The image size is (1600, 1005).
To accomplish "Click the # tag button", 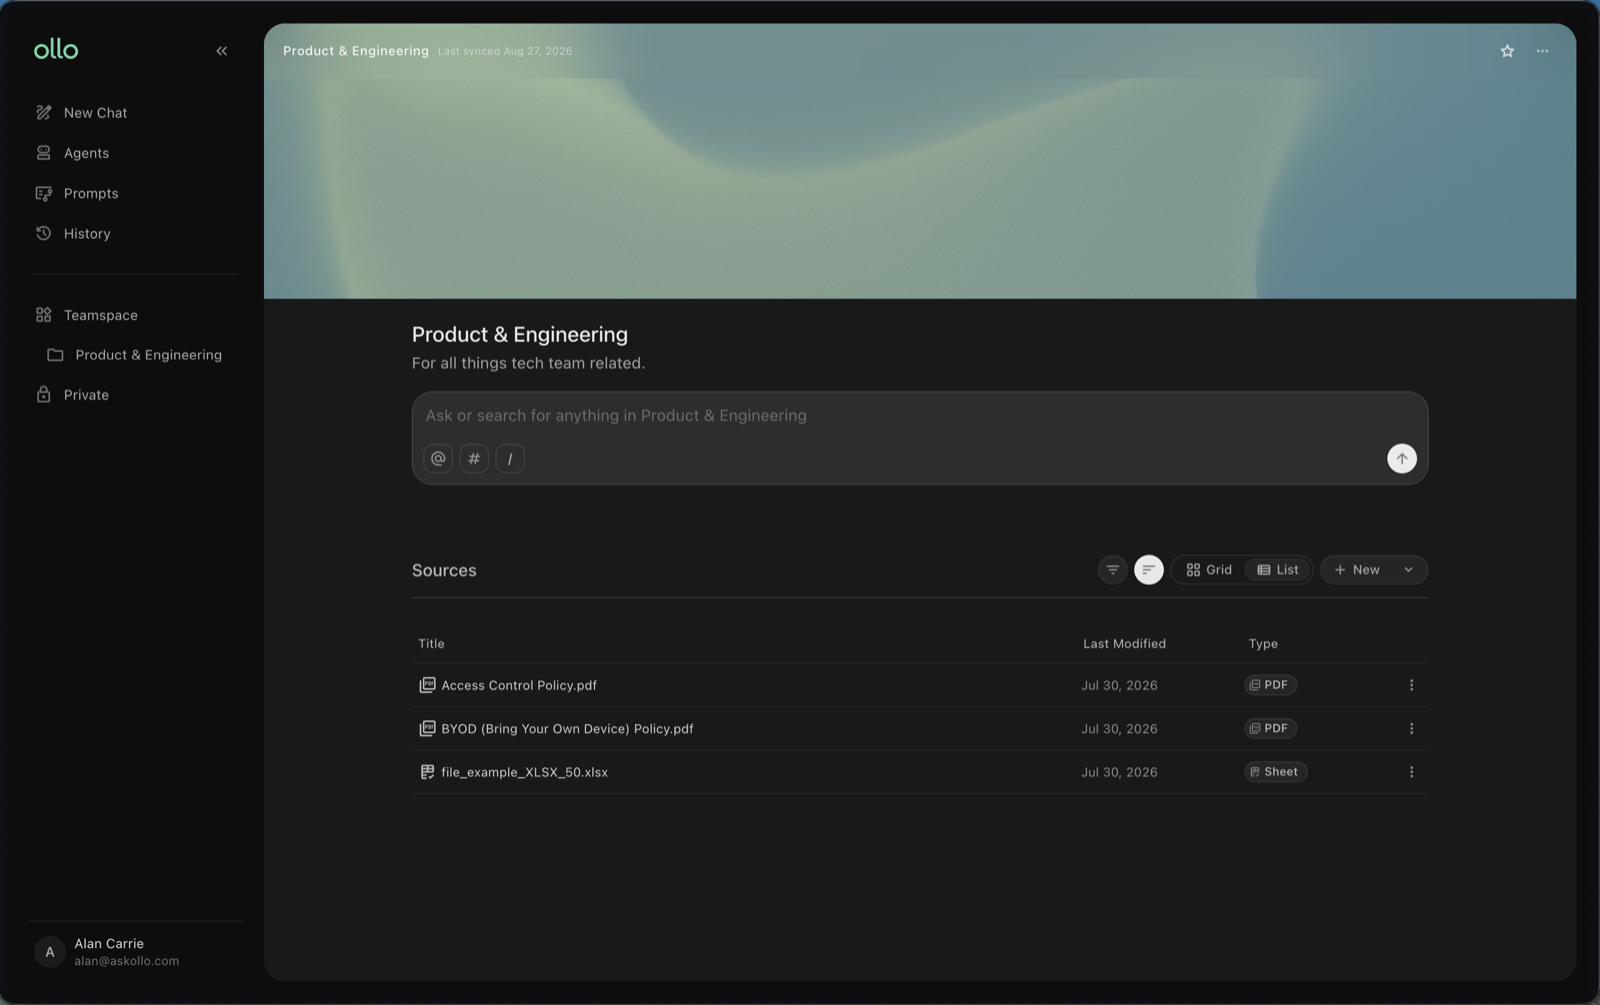I will (x=474, y=459).
